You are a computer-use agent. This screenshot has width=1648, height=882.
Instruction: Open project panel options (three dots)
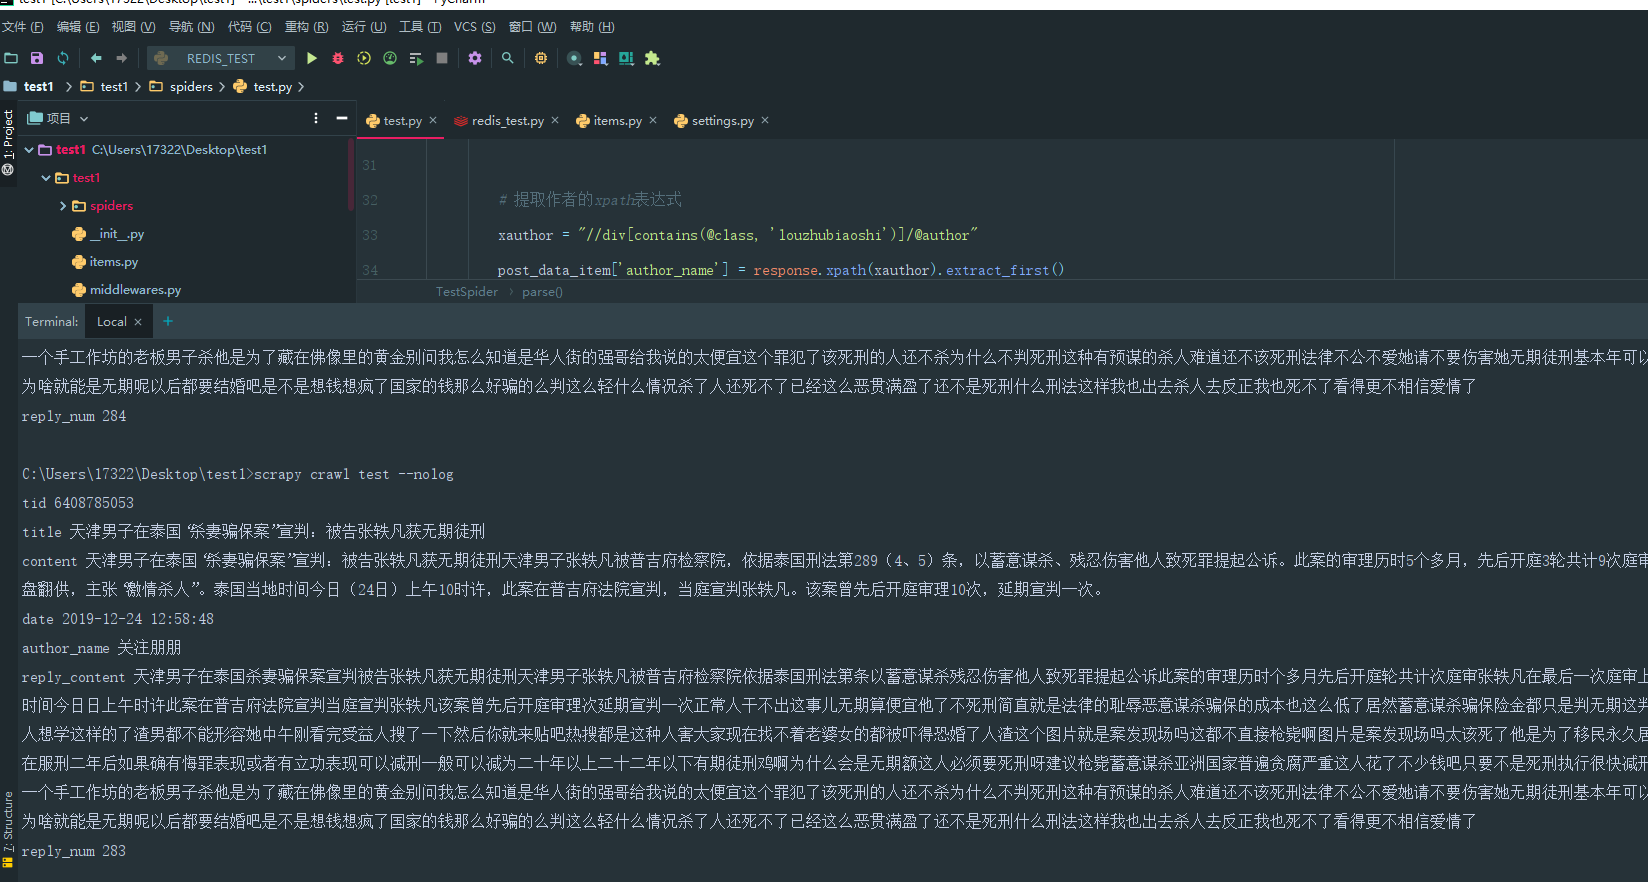pyautogui.click(x=316, y=118)
